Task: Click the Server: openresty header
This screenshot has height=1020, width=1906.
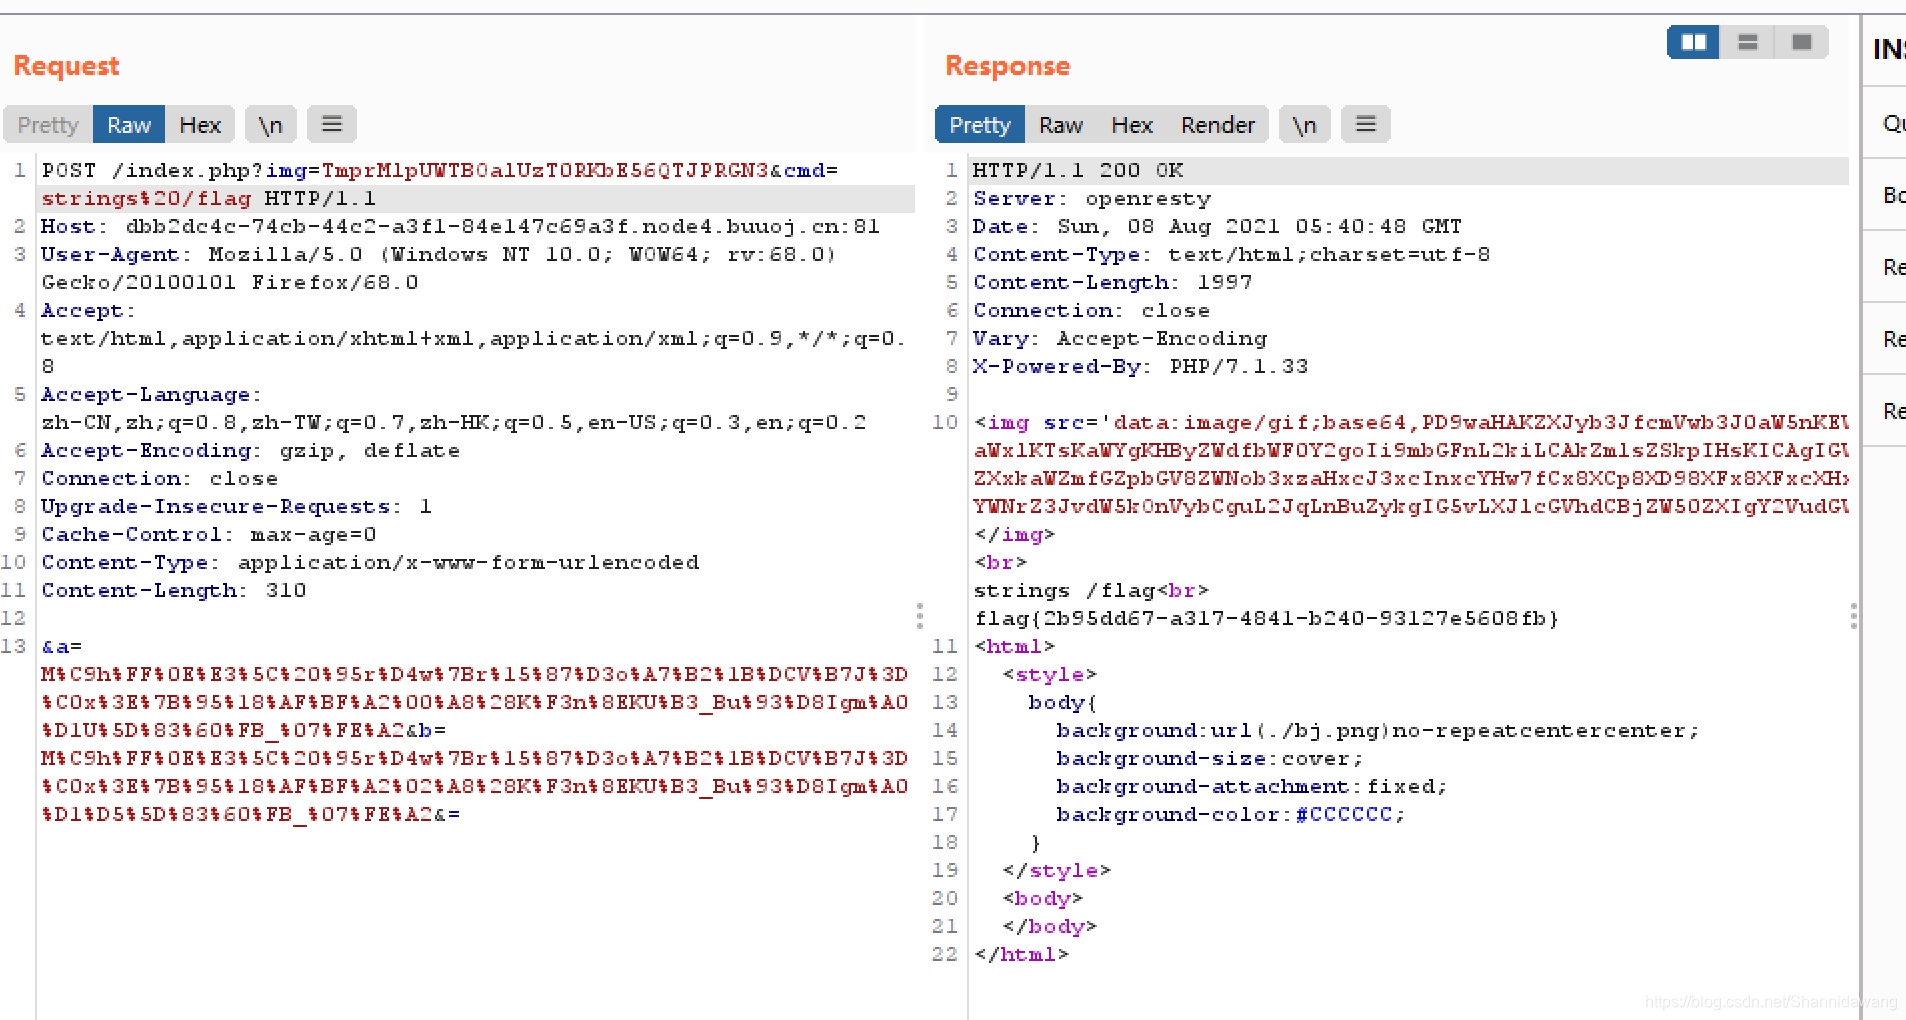Action: pos(1092,199)
